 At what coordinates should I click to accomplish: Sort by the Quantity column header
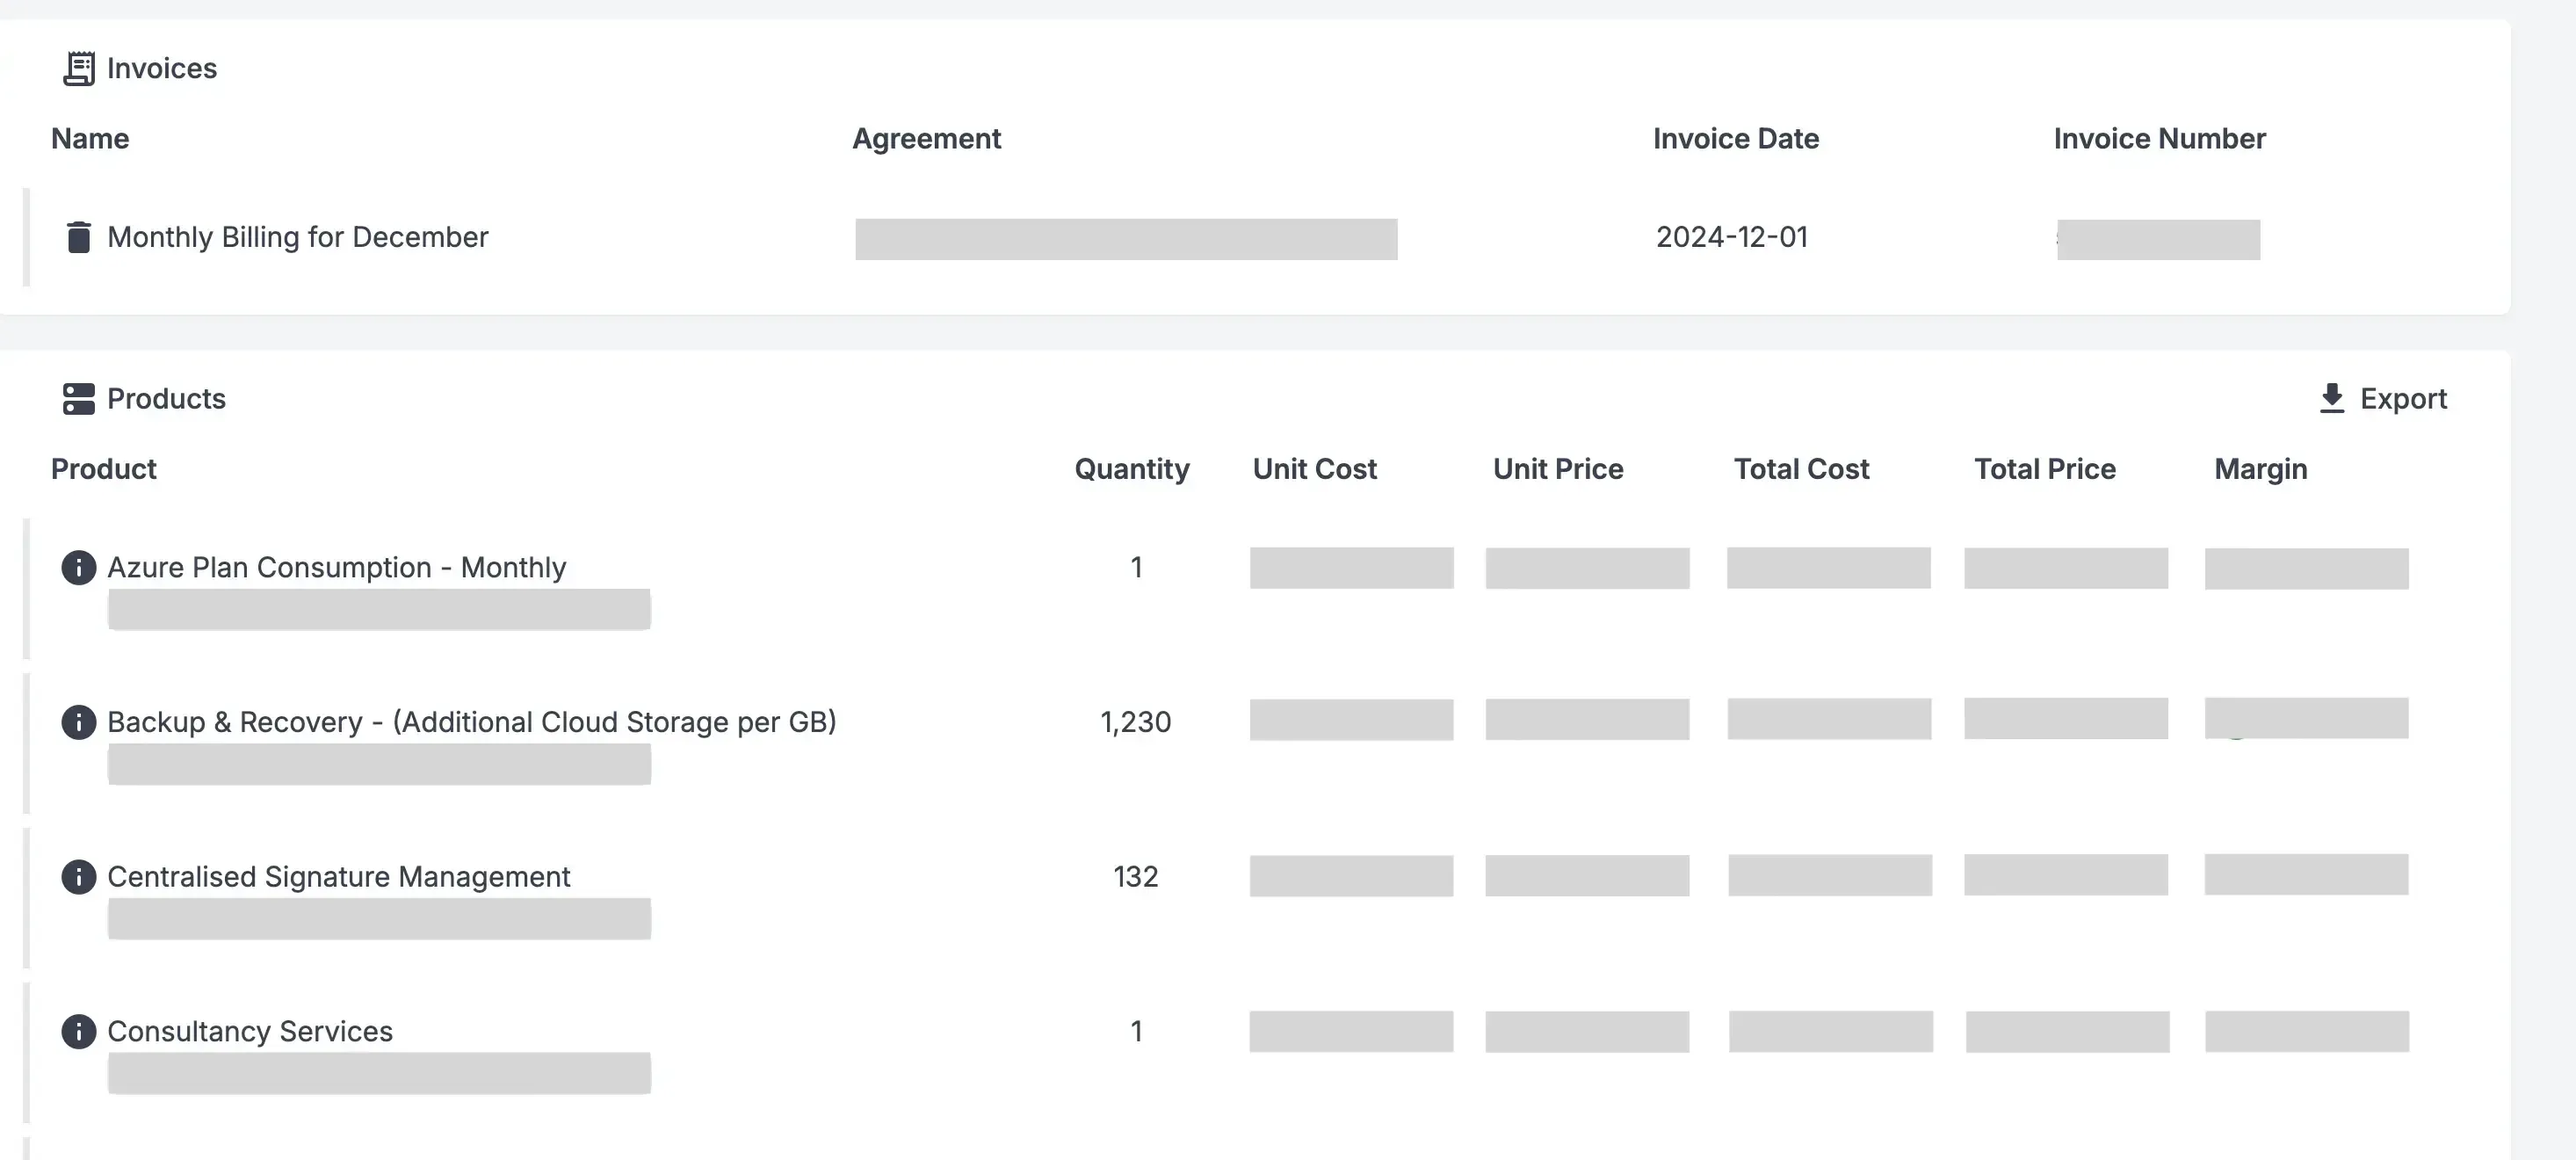(x=1131, y=469)
